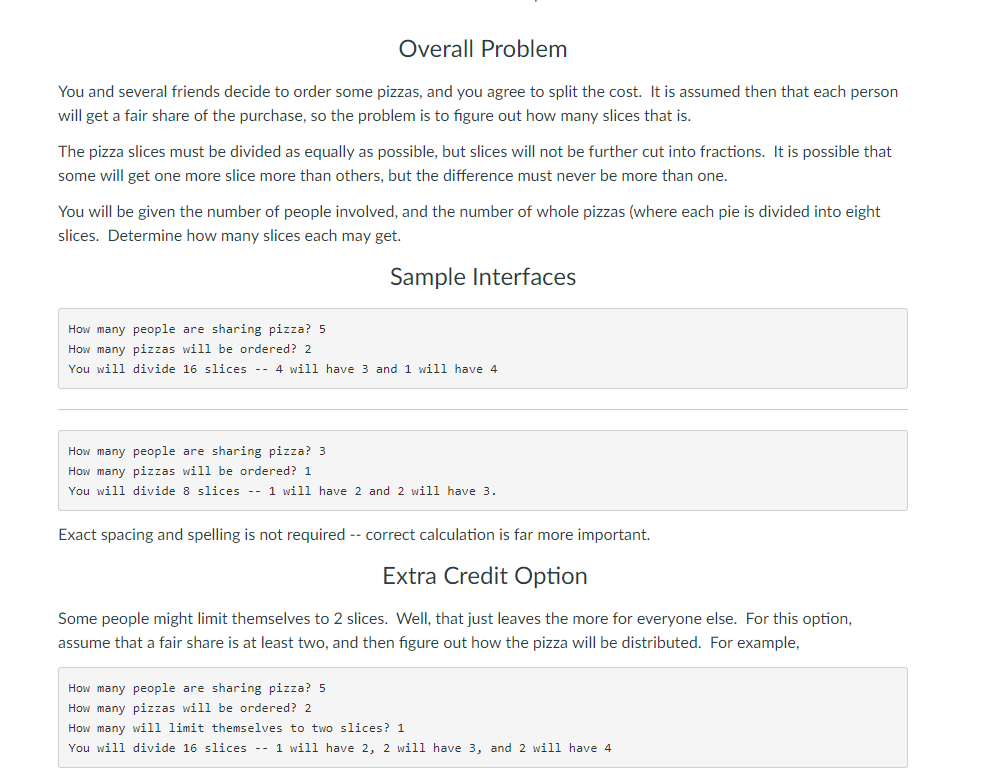Image resolution: width=989 pixels, height=776 pixels.
Task: Click the "Overall Problem" heading
Action: click(482, 49)
